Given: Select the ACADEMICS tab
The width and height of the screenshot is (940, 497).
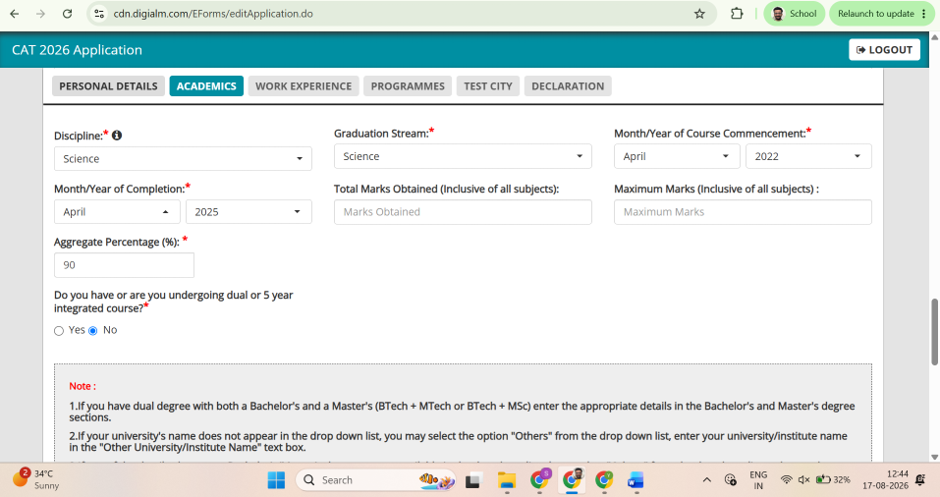Looking at the screenshot, I should [x=206, y=86].
